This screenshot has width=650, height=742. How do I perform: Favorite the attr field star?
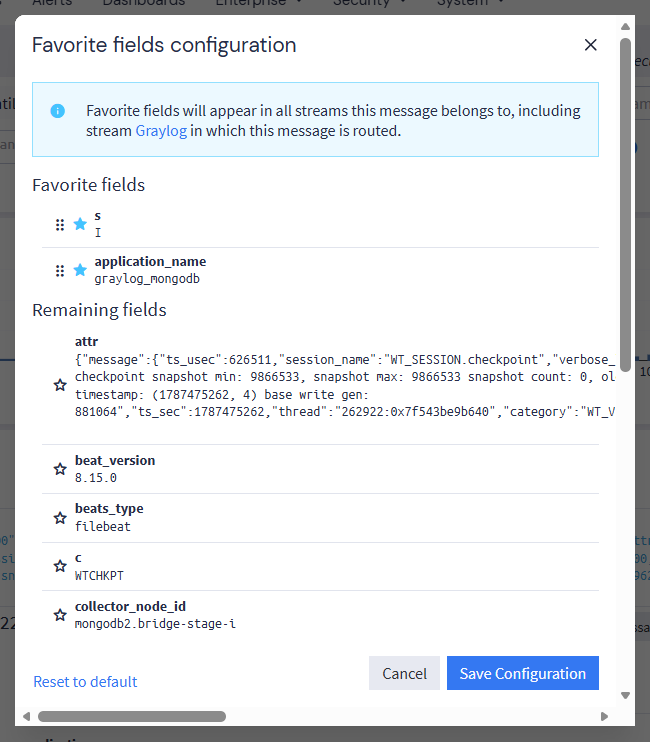[x=60, y=385]
